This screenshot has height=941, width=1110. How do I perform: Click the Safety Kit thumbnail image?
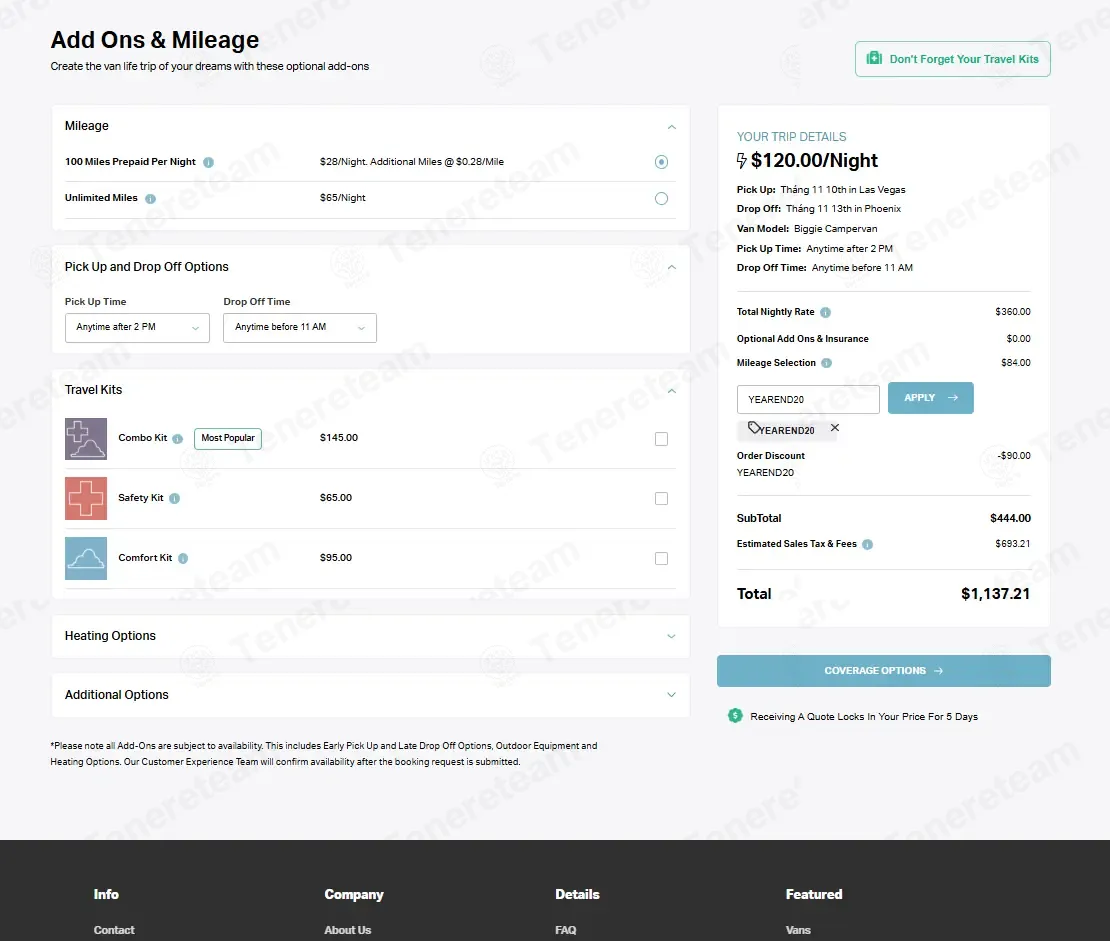point(86,498)
